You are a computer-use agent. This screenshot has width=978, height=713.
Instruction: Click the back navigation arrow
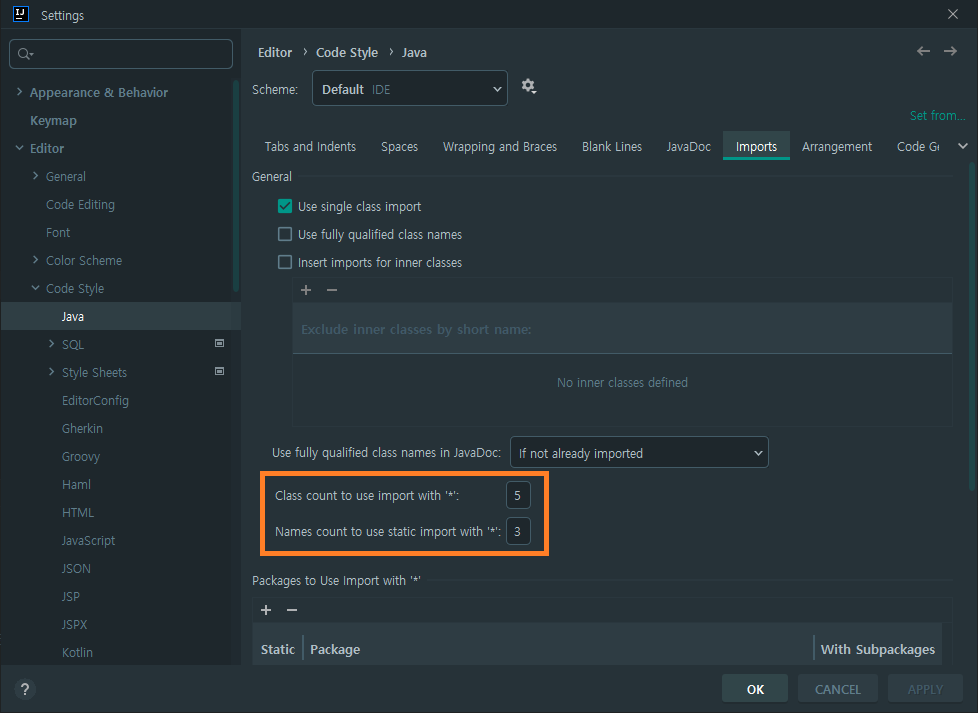click(922, 51)
